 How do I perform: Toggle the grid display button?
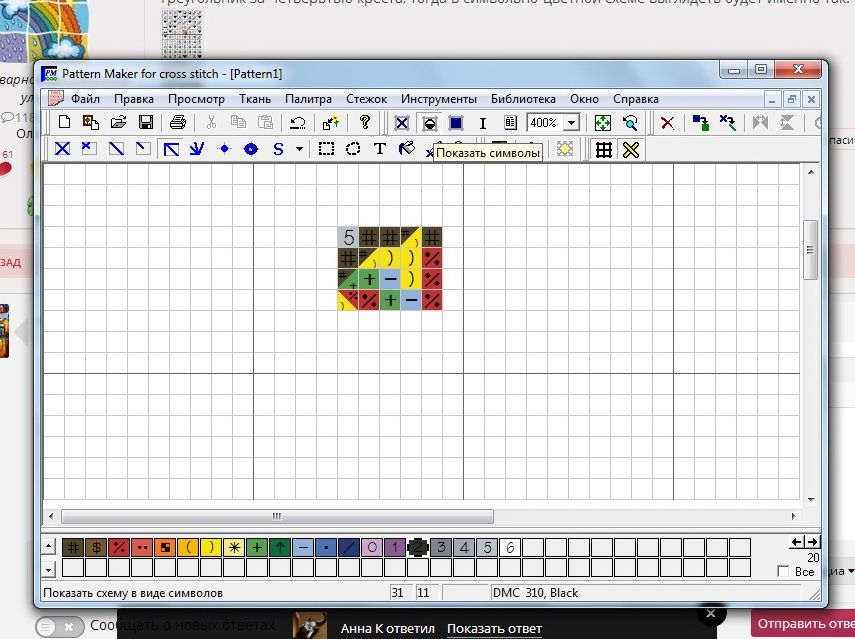(603, 149)
